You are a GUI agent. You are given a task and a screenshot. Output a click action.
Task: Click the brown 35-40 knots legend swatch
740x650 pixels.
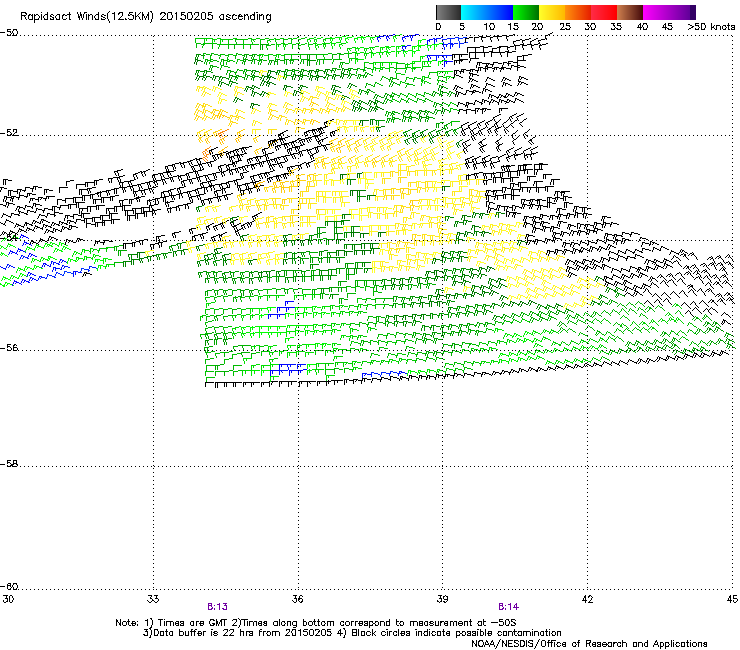pos(630,12)
